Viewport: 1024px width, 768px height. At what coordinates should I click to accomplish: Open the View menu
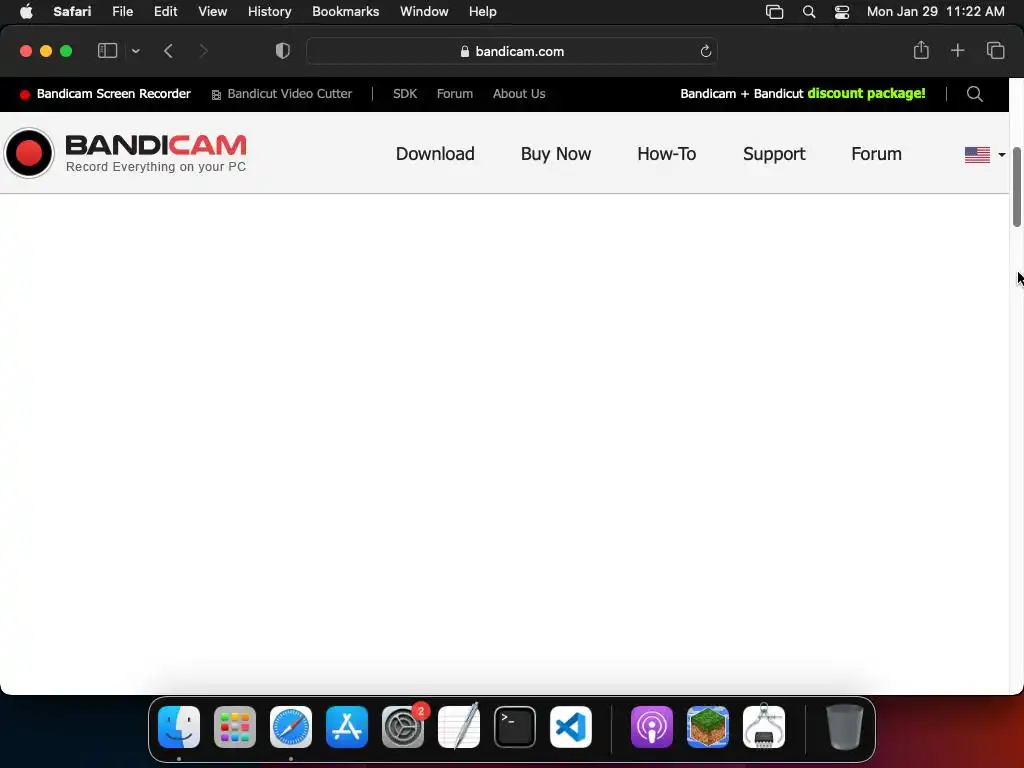tap(212, 12)
